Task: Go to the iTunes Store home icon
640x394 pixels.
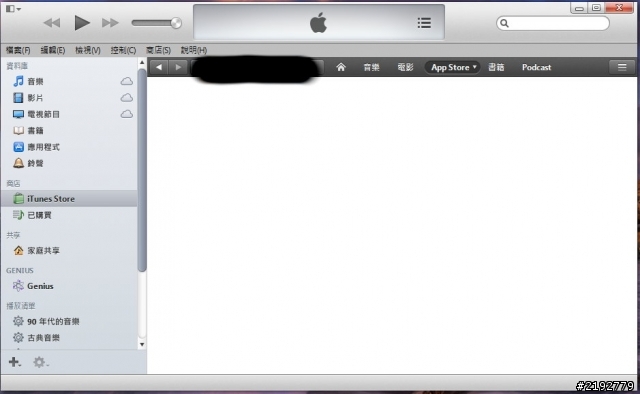Action: point(341,67)
